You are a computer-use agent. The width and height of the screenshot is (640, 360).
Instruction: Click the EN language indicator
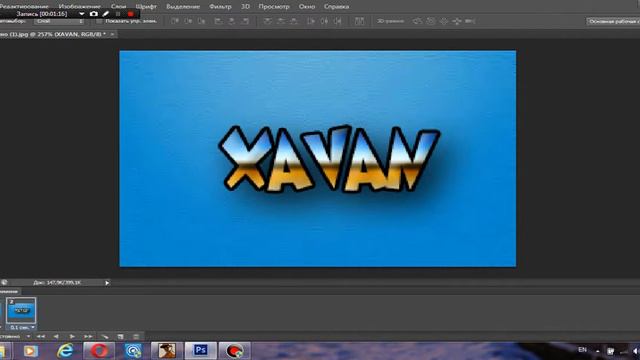[x=582, y=350]
